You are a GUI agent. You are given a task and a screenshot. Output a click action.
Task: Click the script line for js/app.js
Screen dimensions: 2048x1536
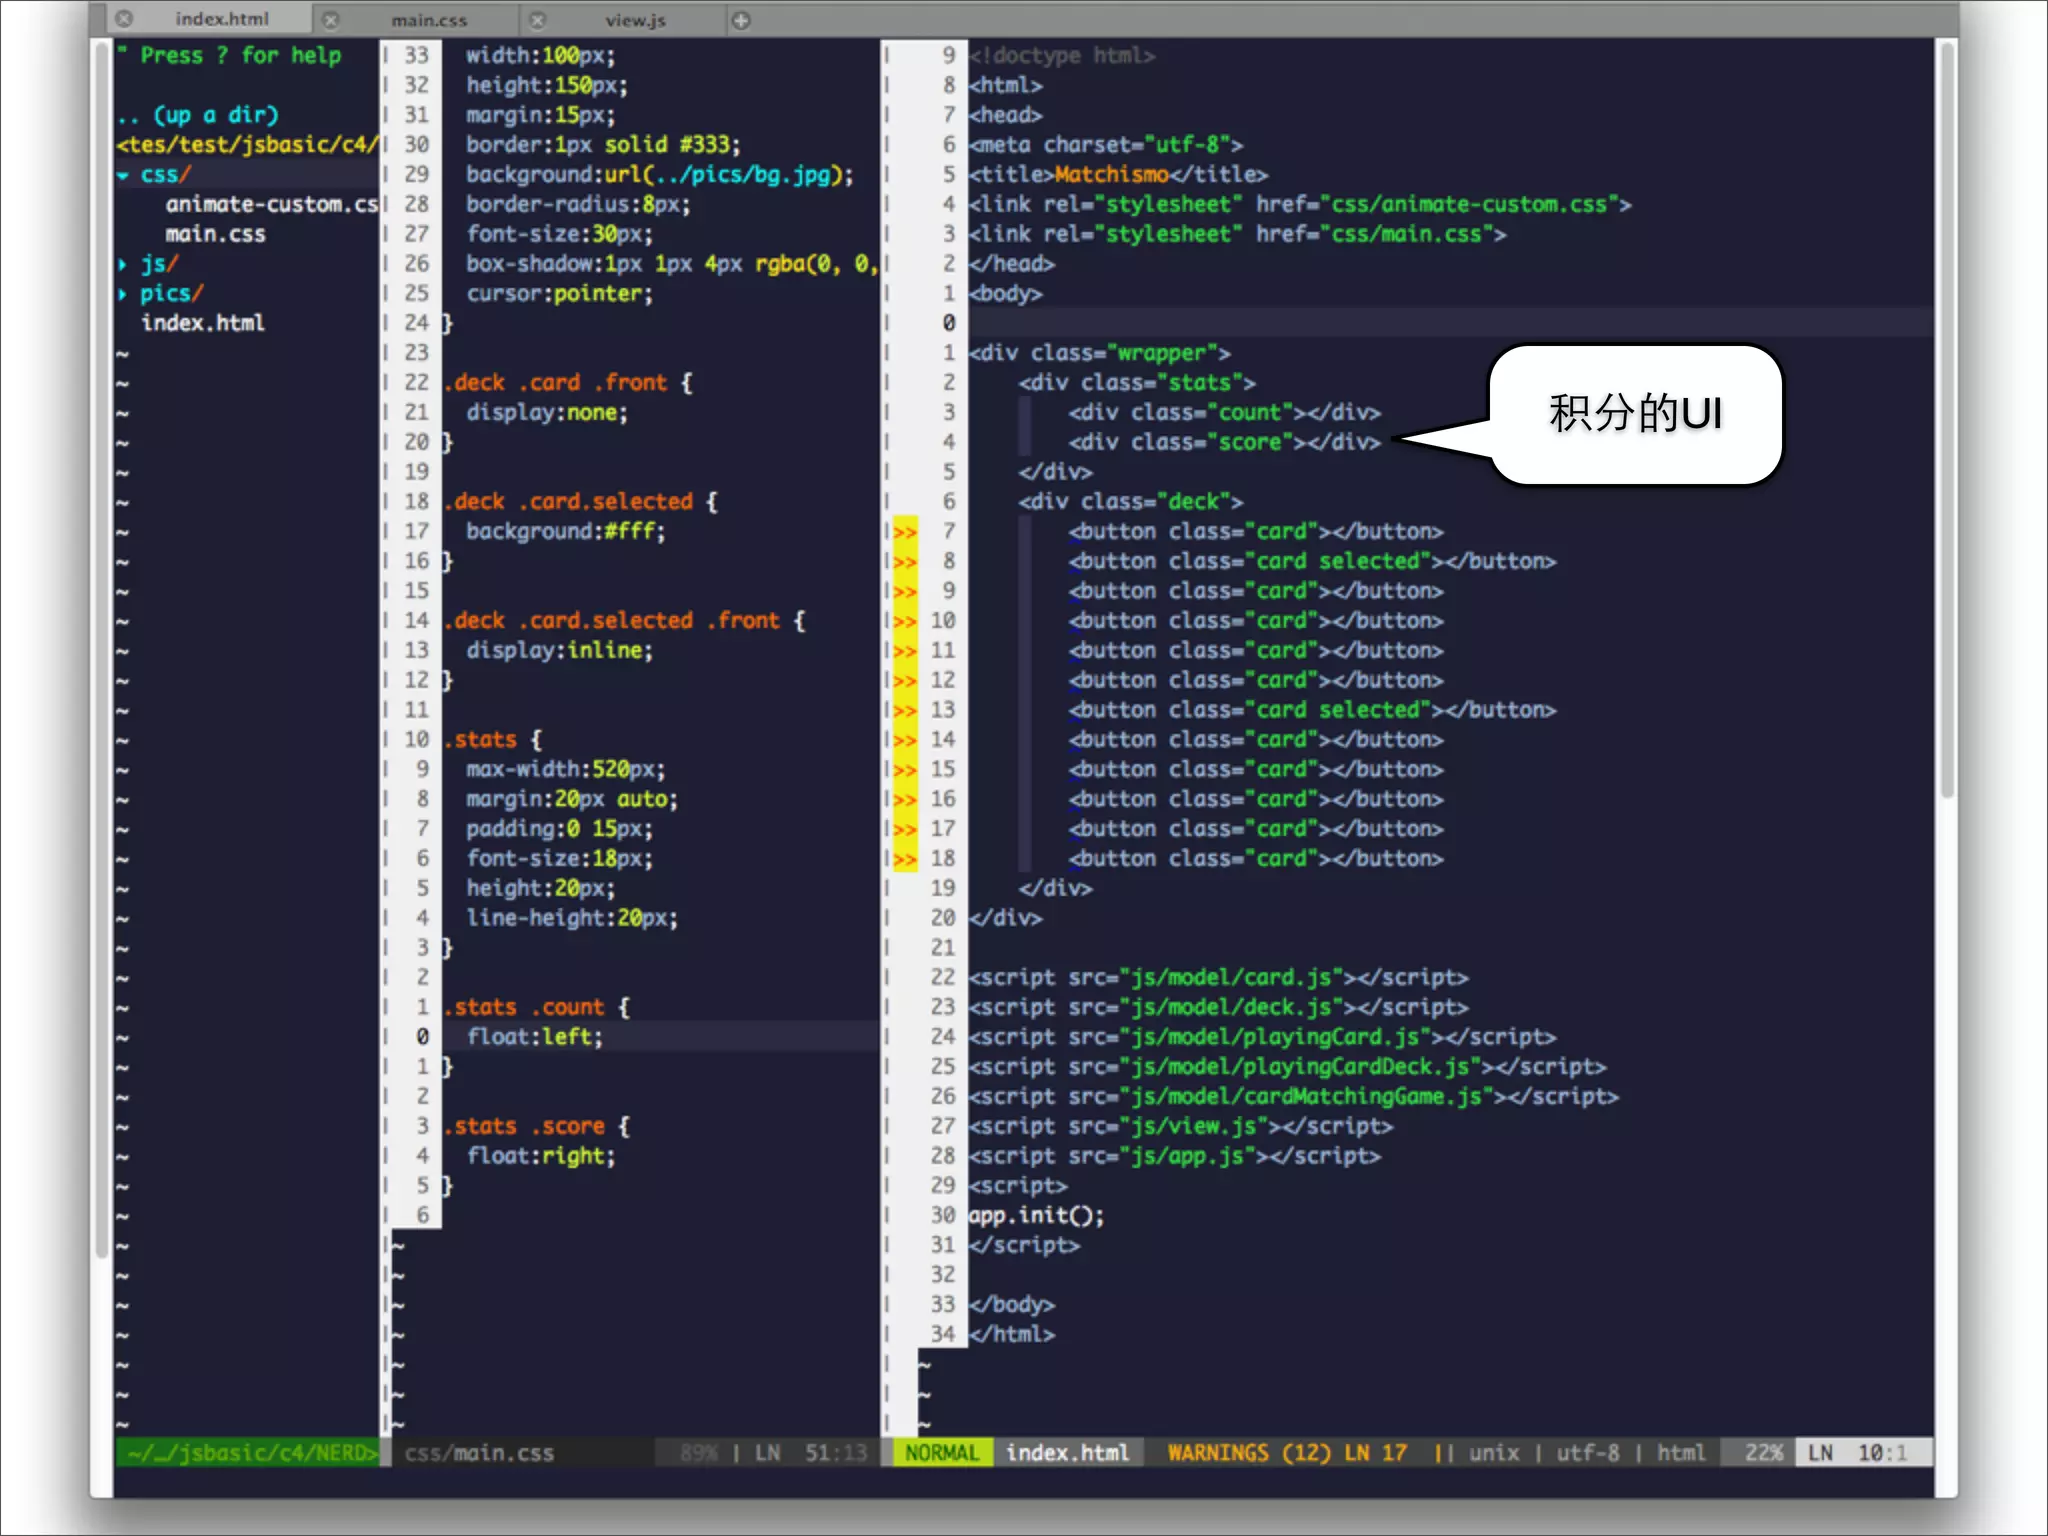pos(1174,1156)
